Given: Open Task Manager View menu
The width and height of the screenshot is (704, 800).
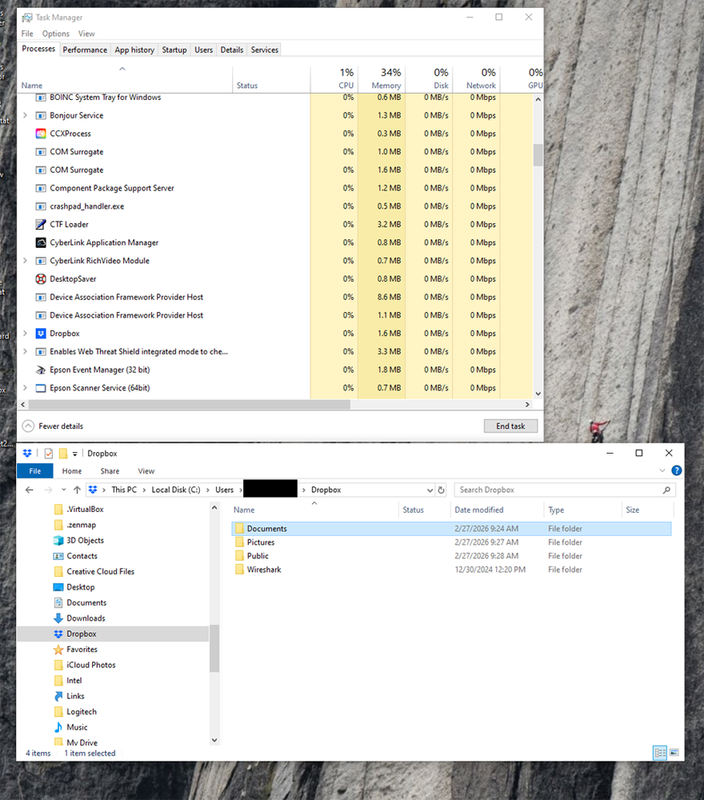Looking at the screenshot, I should [x=87, y=34].
